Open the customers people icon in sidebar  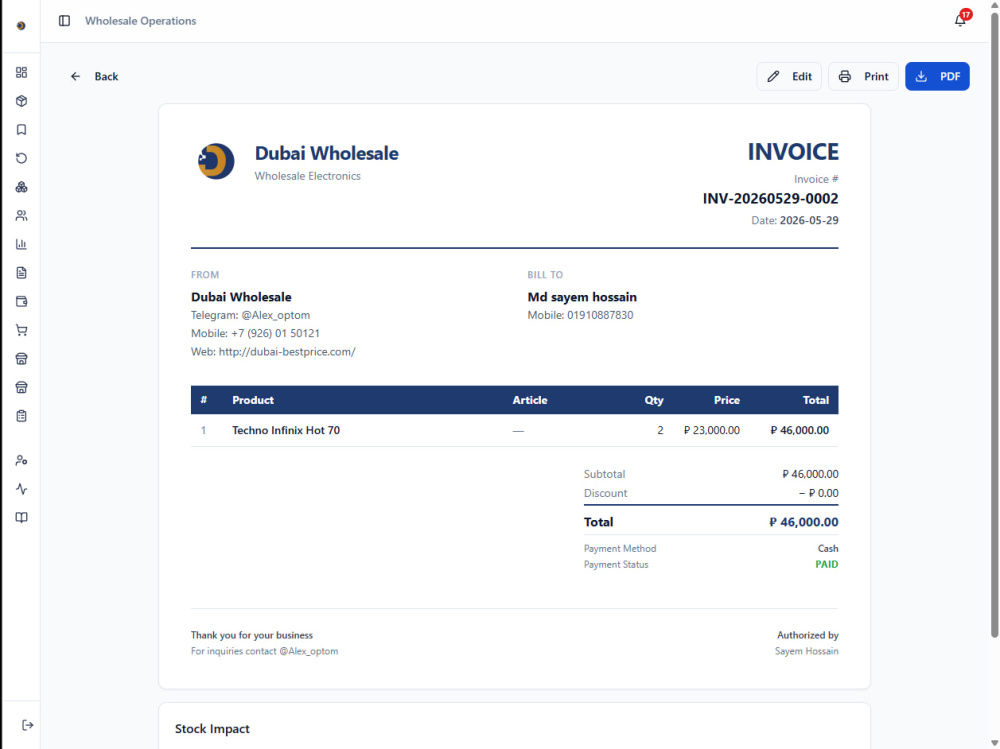(21, 216)
